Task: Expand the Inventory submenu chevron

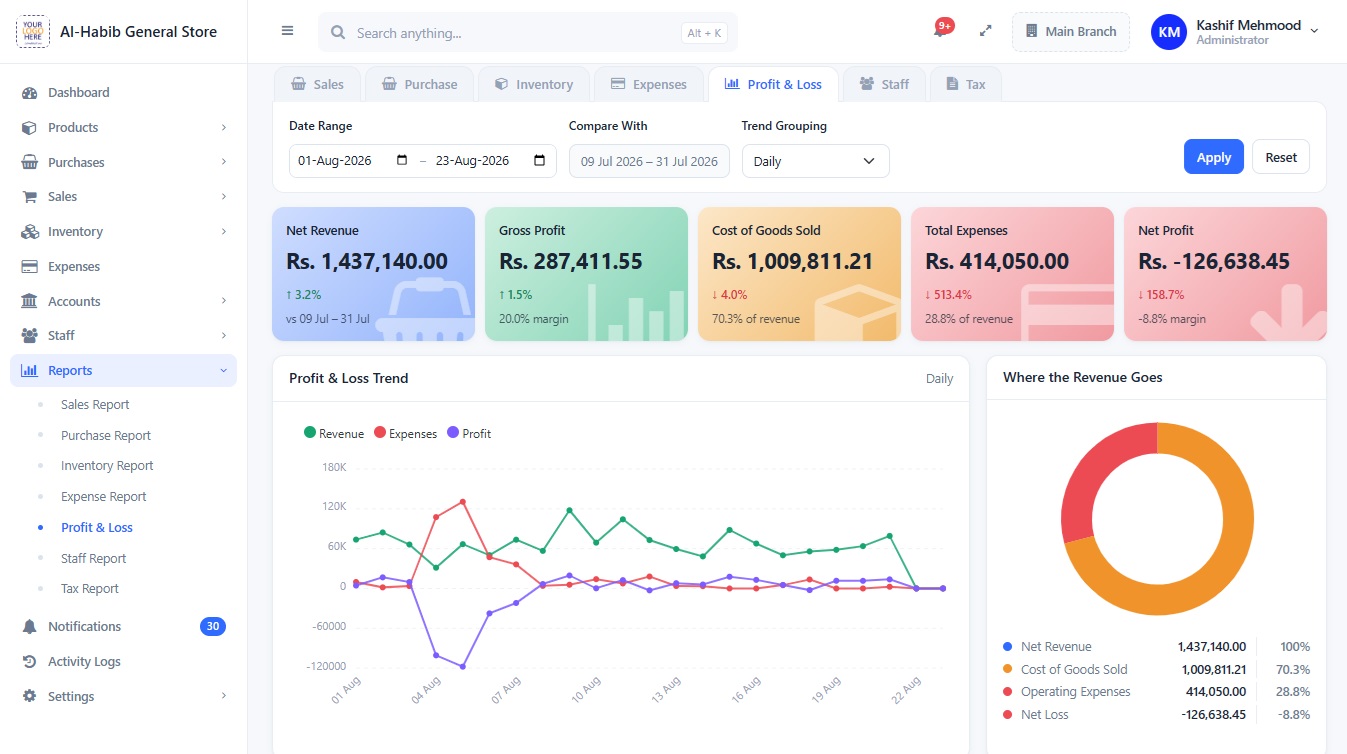Action: pyautogui.click(x=224, y=232)
